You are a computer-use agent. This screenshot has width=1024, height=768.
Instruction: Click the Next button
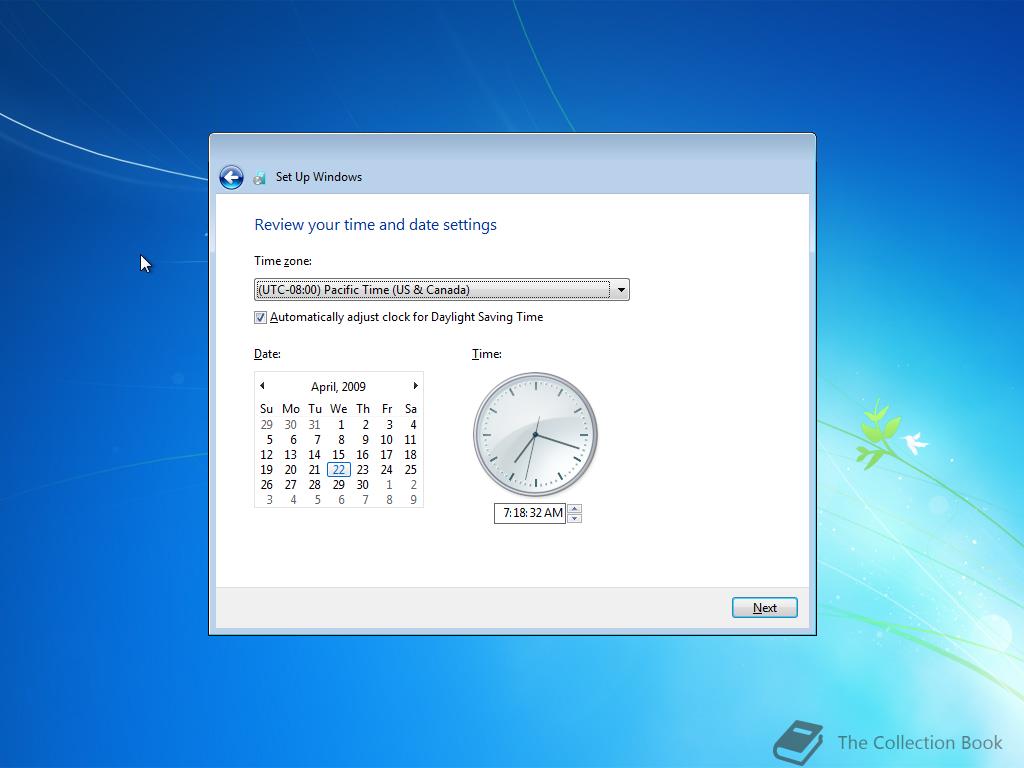[x=765, y=608]
